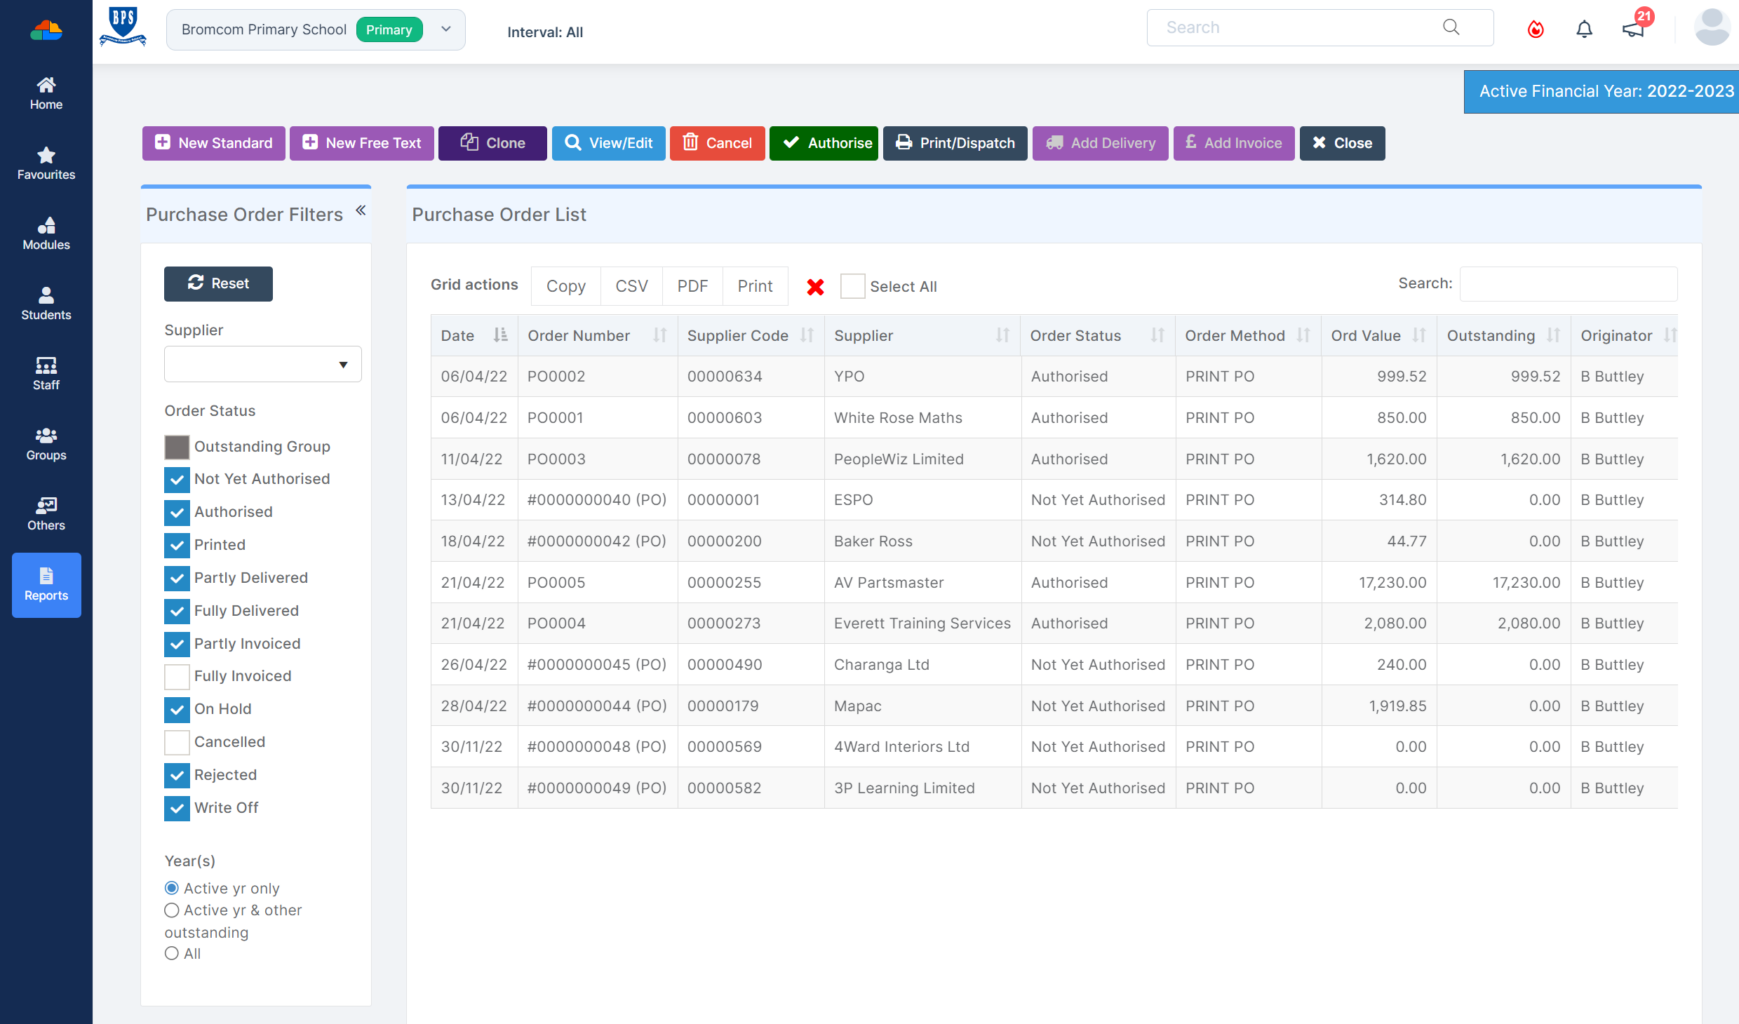Expand the Bromcom Primary School selector

[x=316, y=30]
